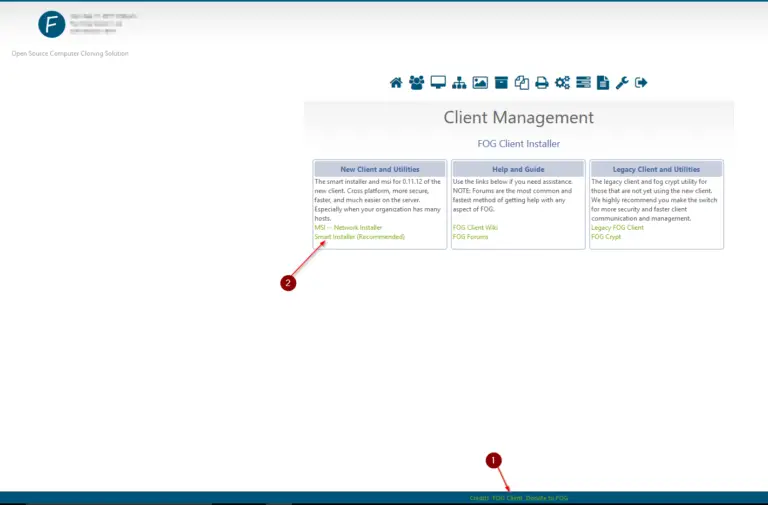Open the FOG Client Wiki link

coord(475,228)
